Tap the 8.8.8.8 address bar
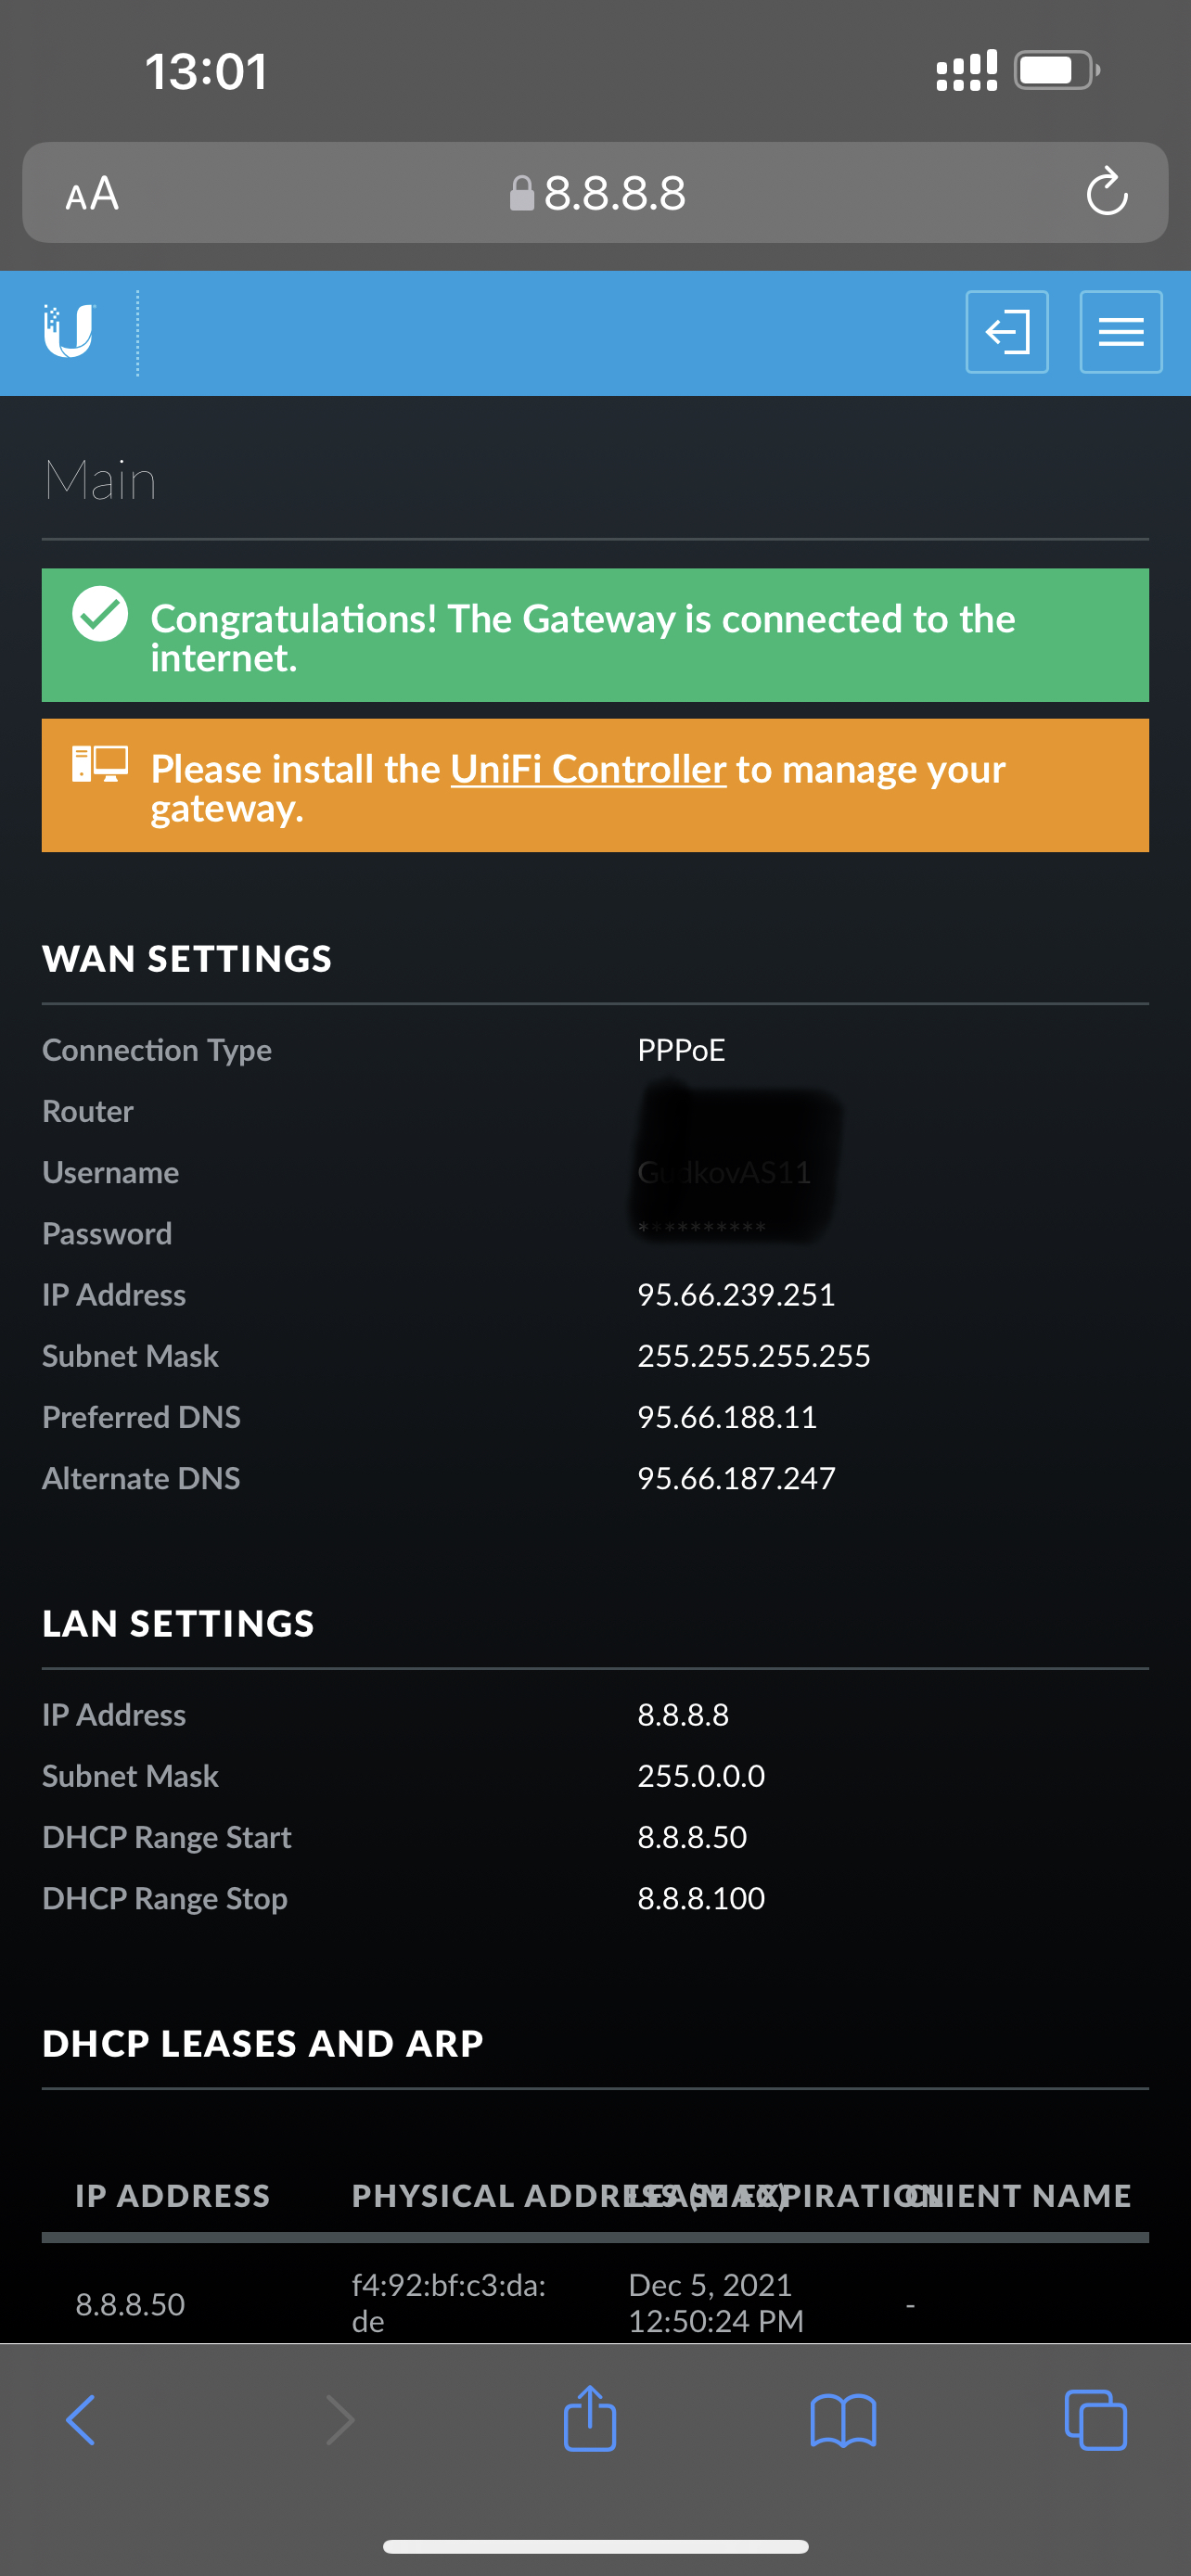This screenshot has height=2576, width=1191. pos(595,192)
